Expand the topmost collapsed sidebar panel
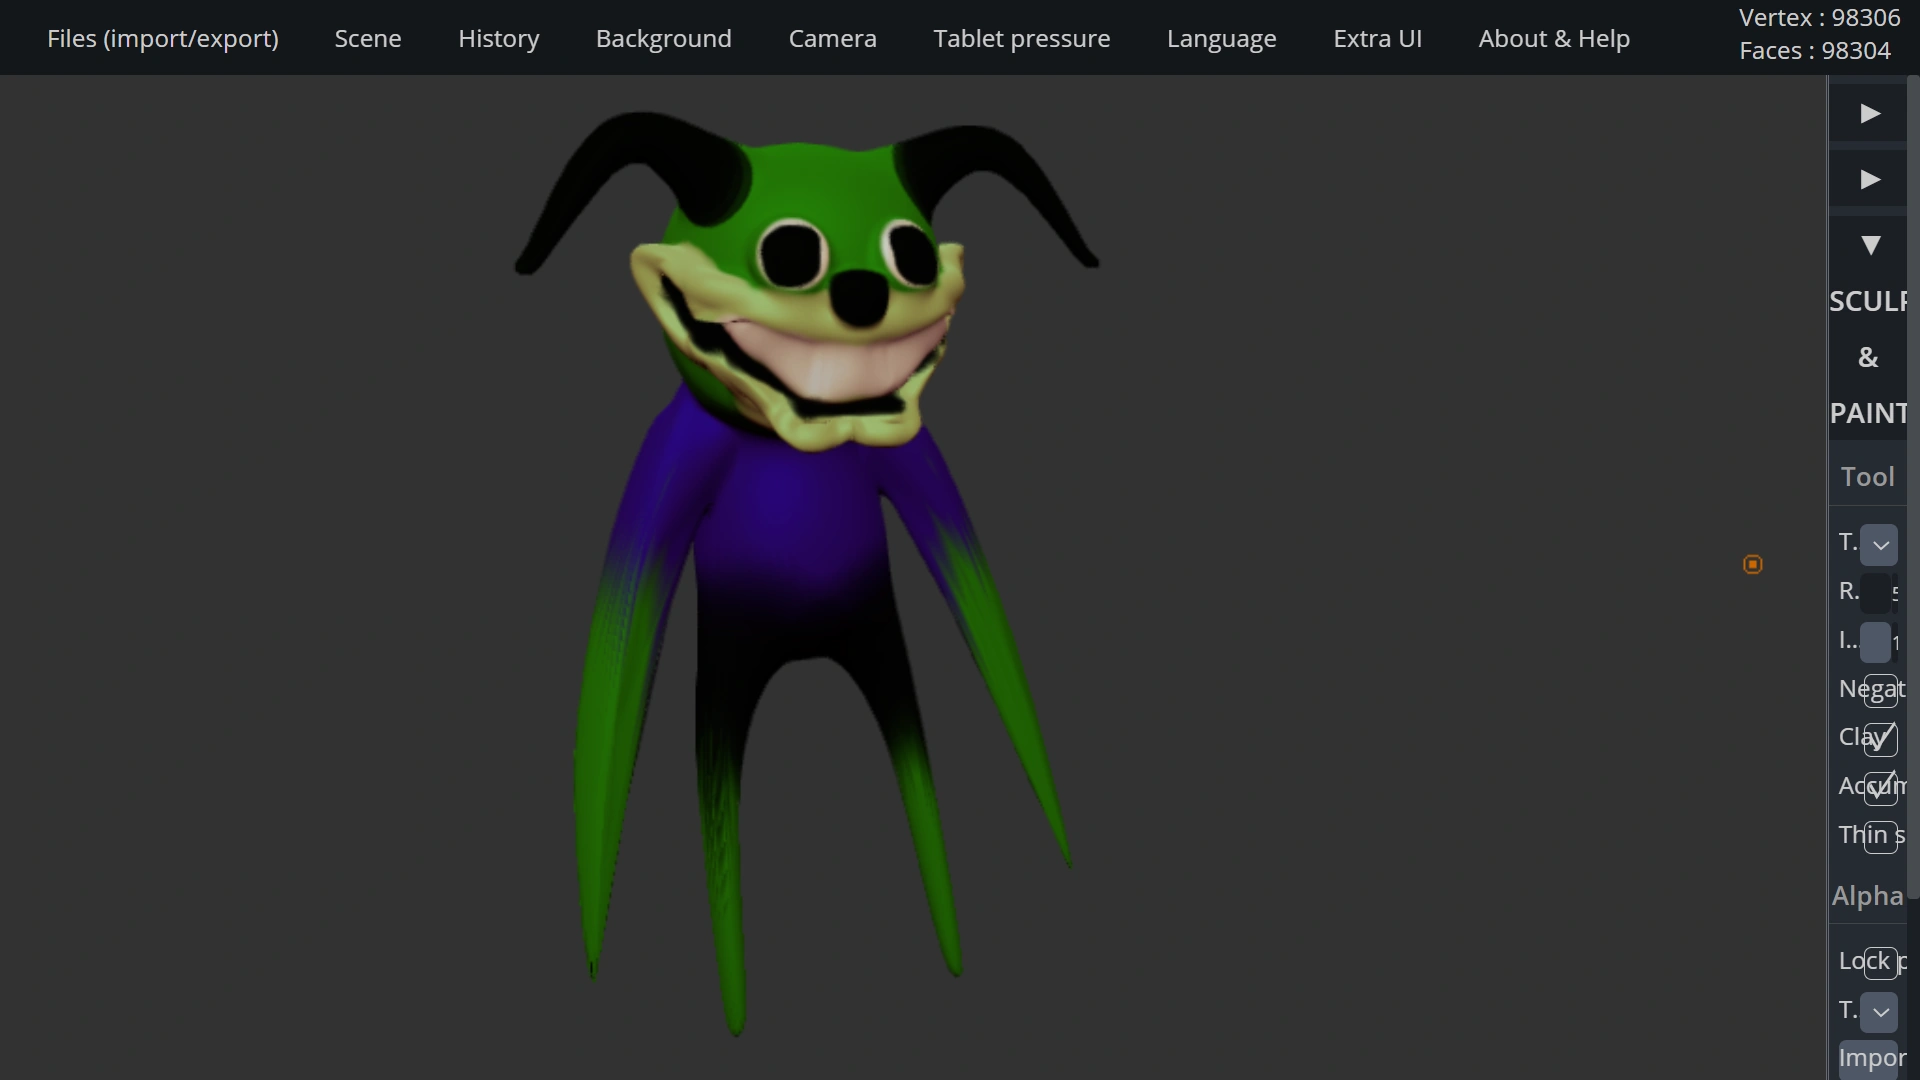The width and height of the screenshot is (1920, 1080). (1870, 113)
